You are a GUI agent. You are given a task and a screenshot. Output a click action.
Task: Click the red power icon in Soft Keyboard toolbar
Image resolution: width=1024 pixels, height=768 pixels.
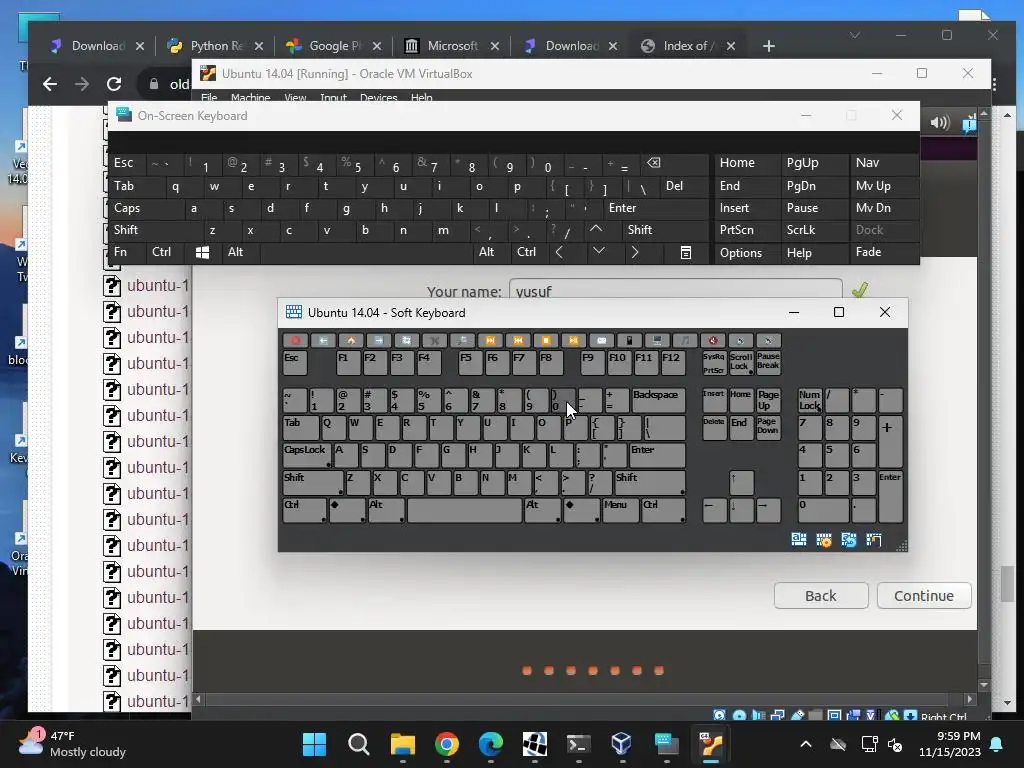click(295, 340)
